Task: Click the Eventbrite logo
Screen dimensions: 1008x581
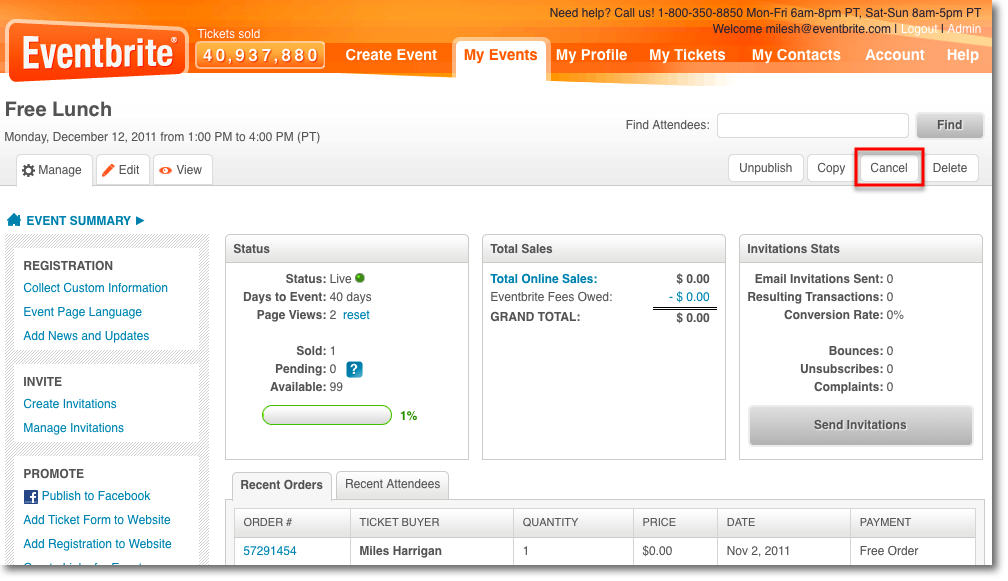Action: 97,52
